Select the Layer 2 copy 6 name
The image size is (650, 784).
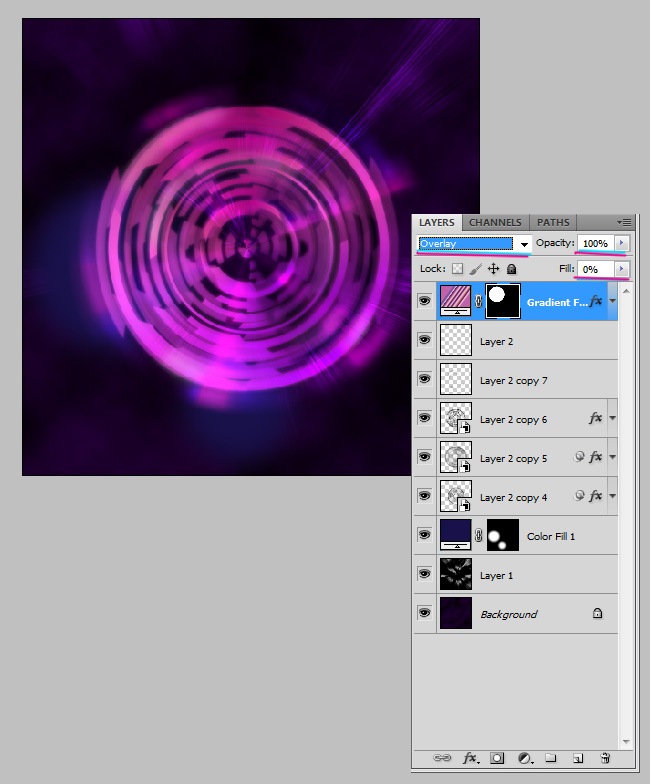514,420
